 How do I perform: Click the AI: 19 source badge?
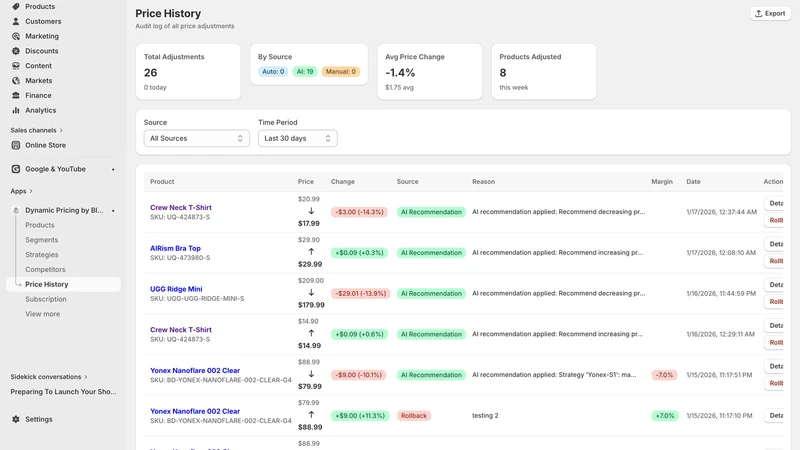point(305,71)
